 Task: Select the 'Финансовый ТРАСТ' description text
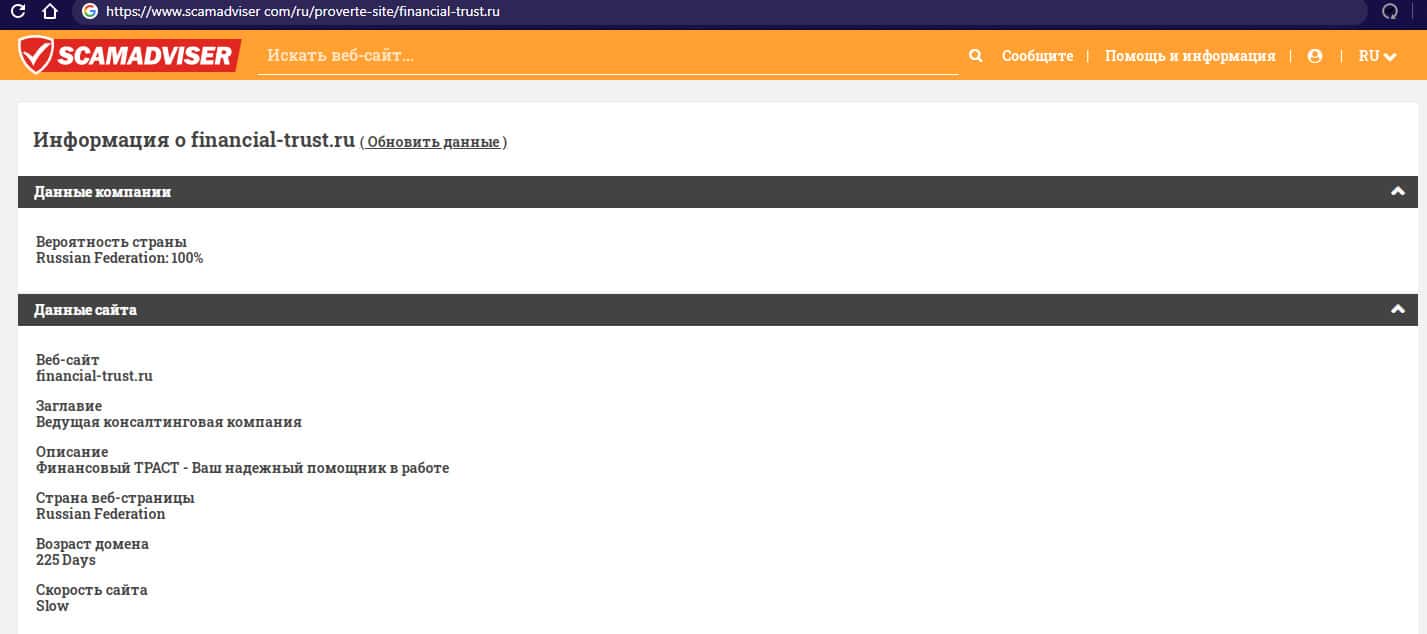(243, 468)
